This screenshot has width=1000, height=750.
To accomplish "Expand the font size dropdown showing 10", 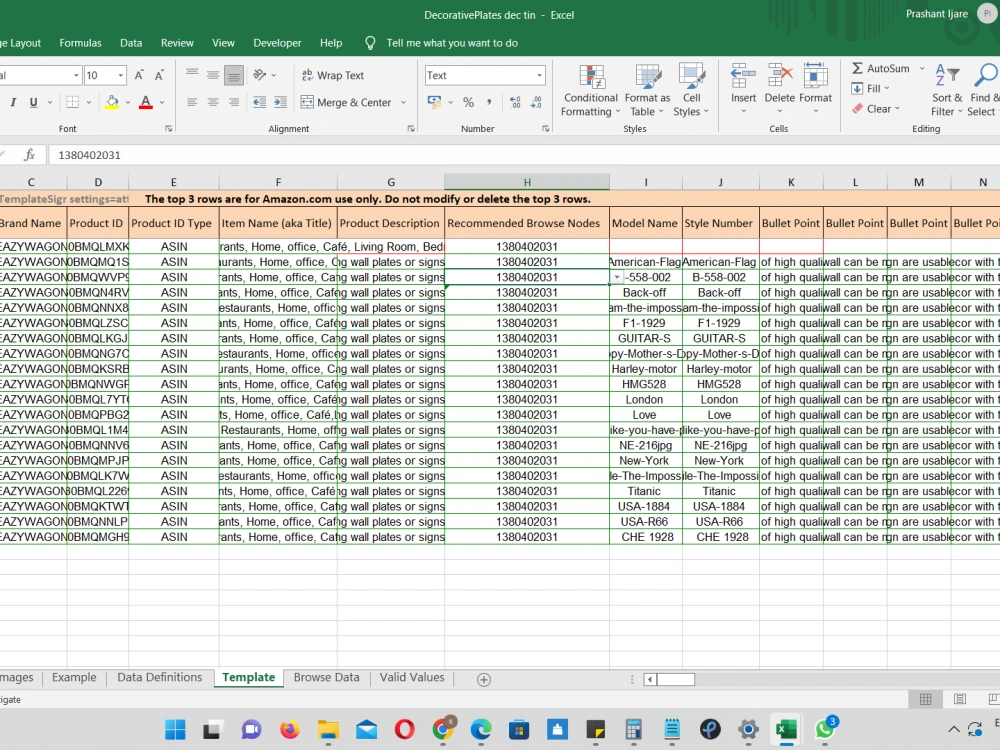I will (x=121, y=75).
